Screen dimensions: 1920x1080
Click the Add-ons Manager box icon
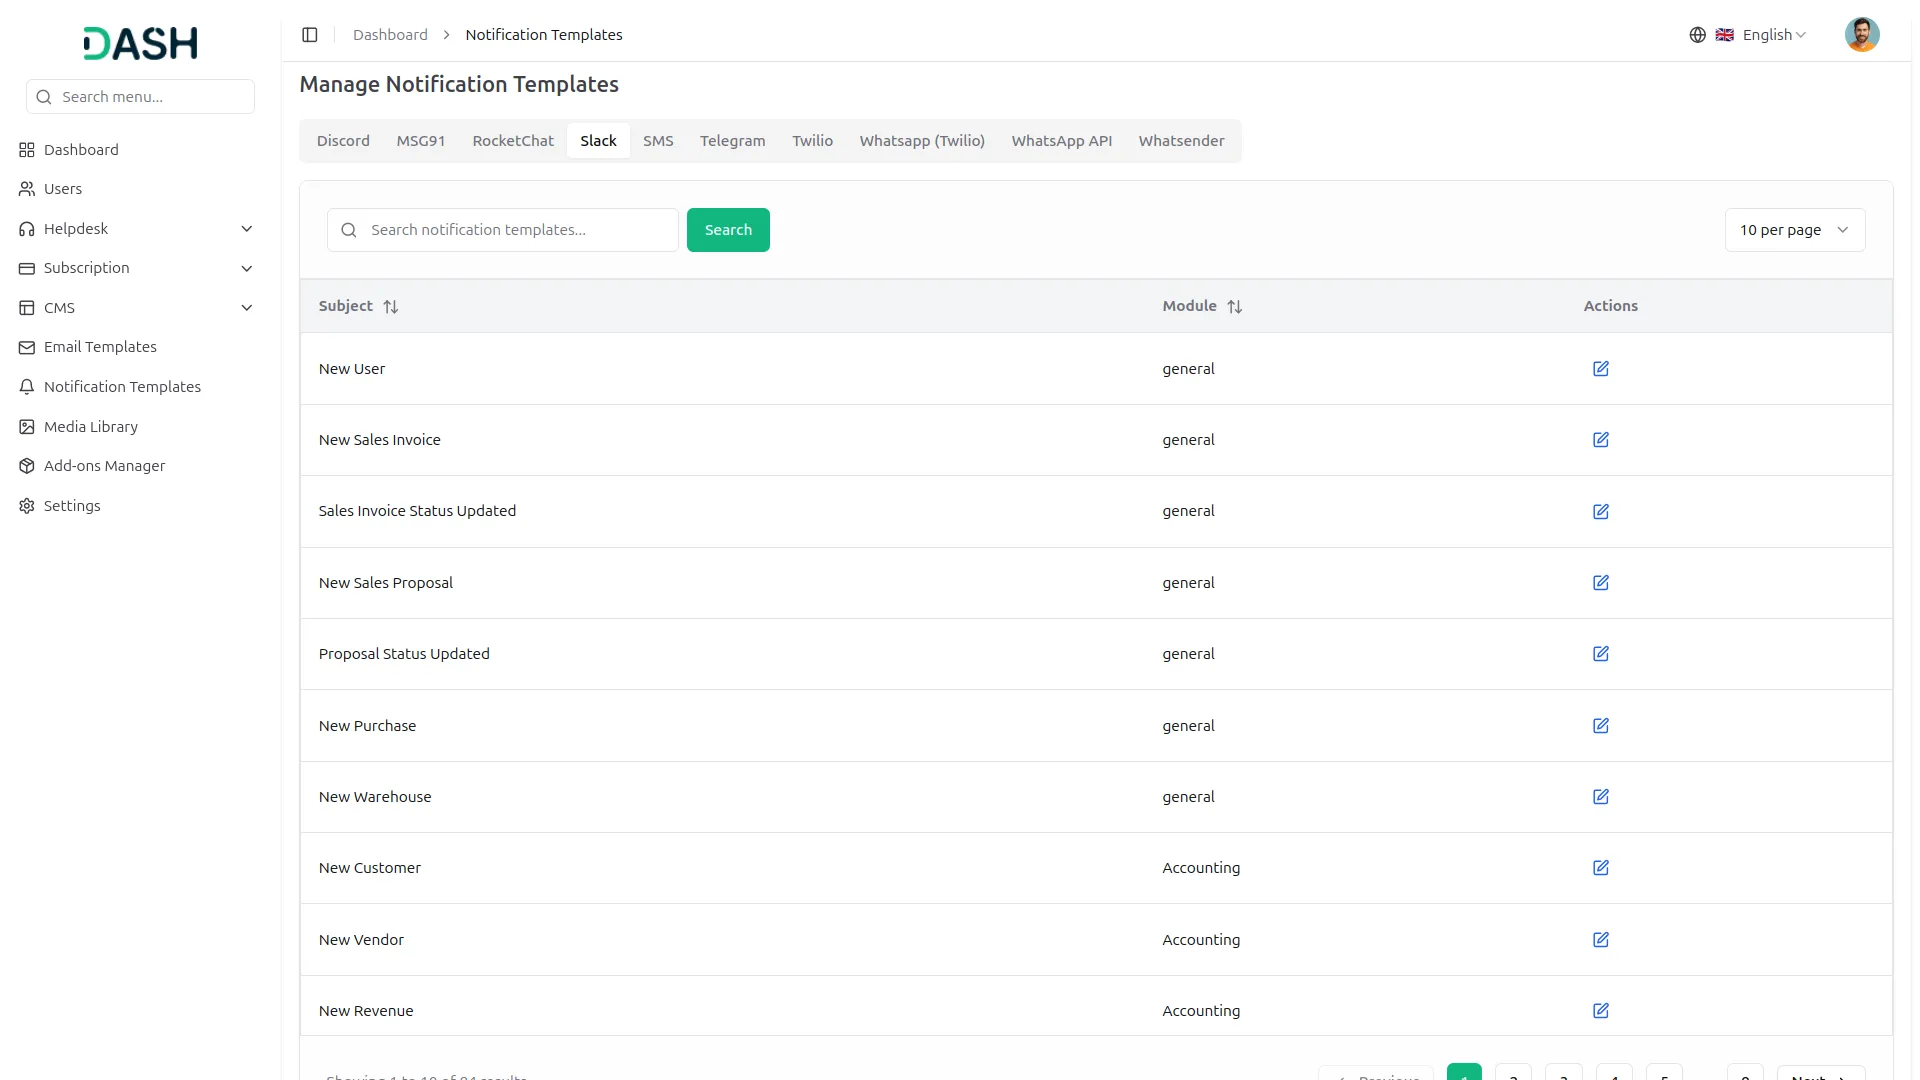coord(26,466)
